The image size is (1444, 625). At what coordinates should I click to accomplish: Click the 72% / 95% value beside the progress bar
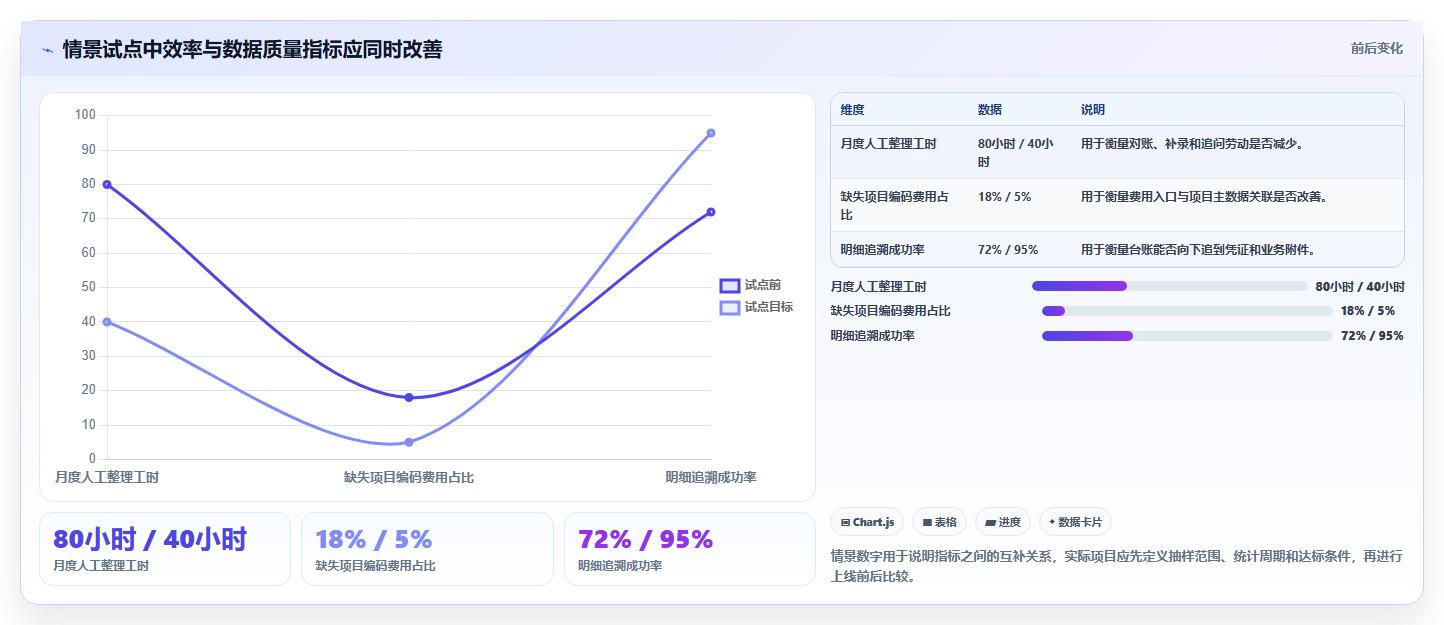click(1372, 336)
